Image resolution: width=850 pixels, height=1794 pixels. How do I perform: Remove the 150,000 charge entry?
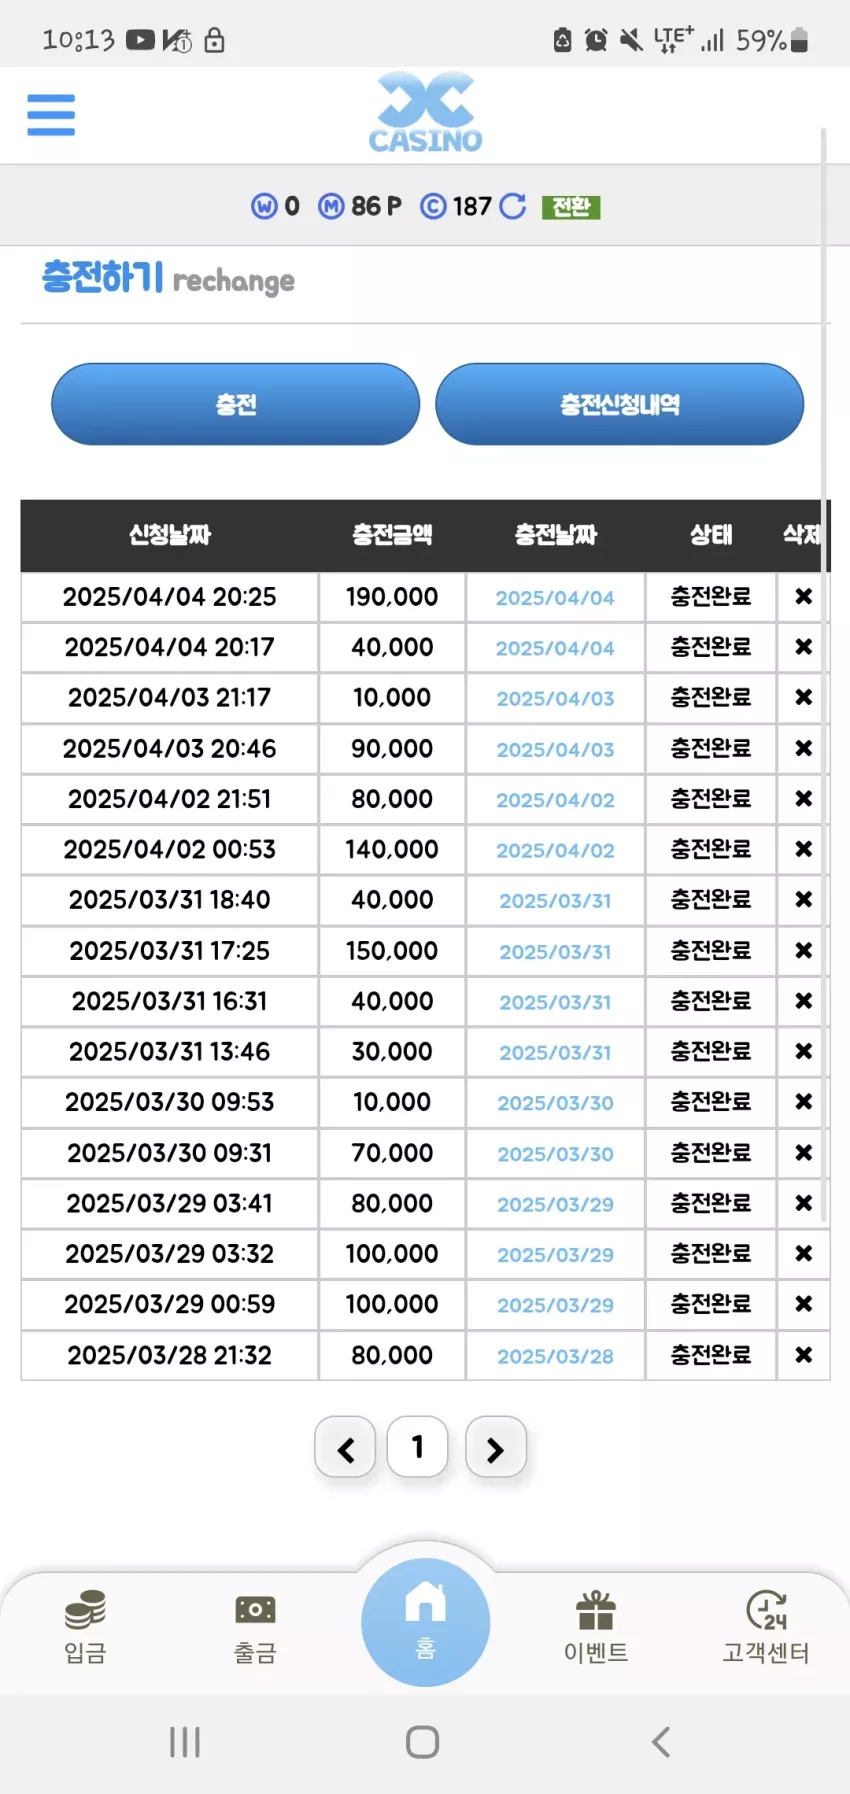coord(803,950)
